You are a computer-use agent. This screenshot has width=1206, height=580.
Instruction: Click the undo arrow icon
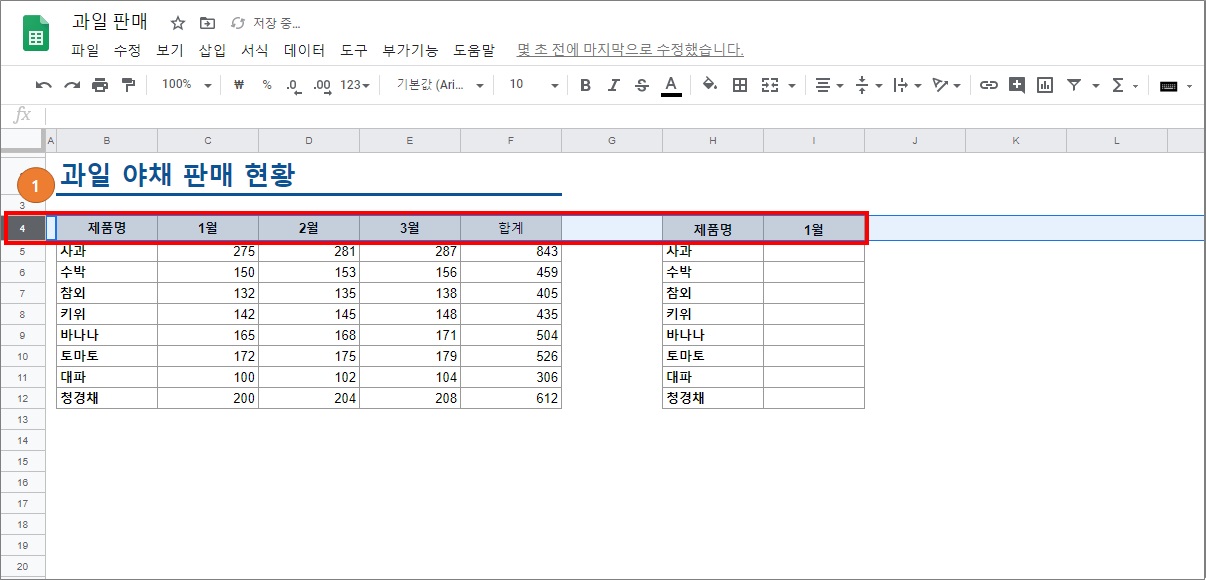point(44,86)
